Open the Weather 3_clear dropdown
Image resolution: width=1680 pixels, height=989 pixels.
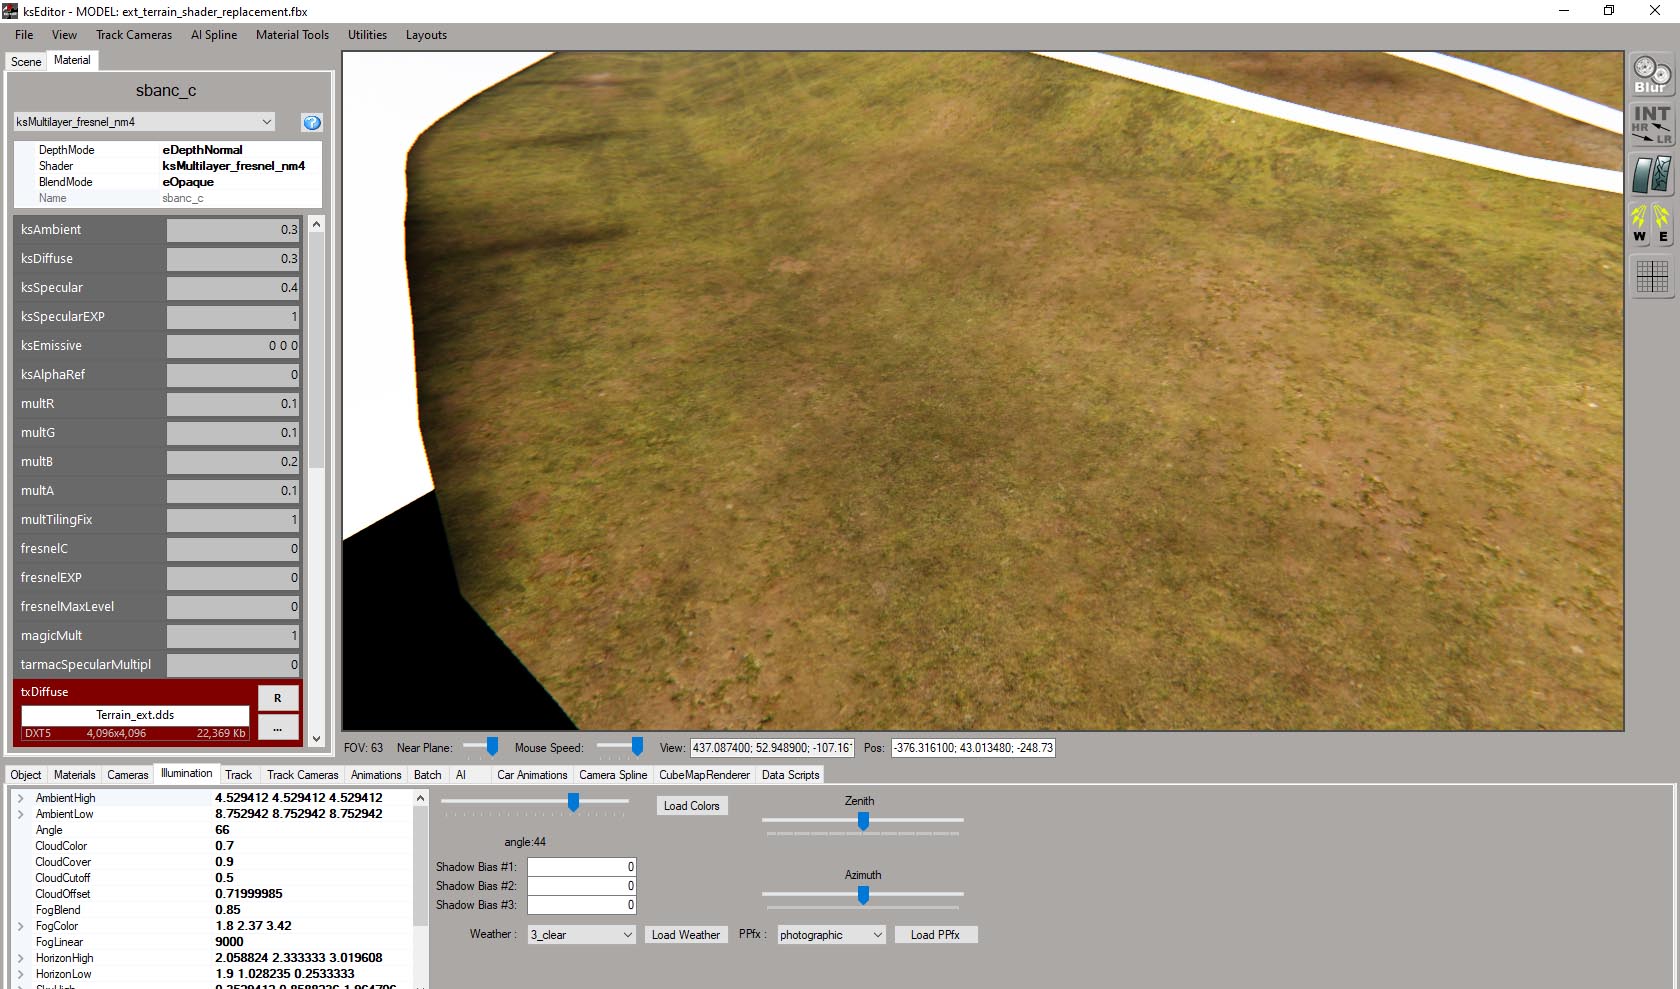(581, 935)
